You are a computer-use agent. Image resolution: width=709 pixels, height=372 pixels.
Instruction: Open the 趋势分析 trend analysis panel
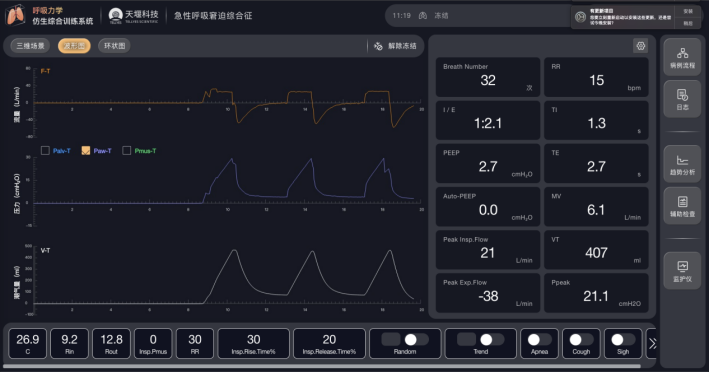tap(682, 164)
